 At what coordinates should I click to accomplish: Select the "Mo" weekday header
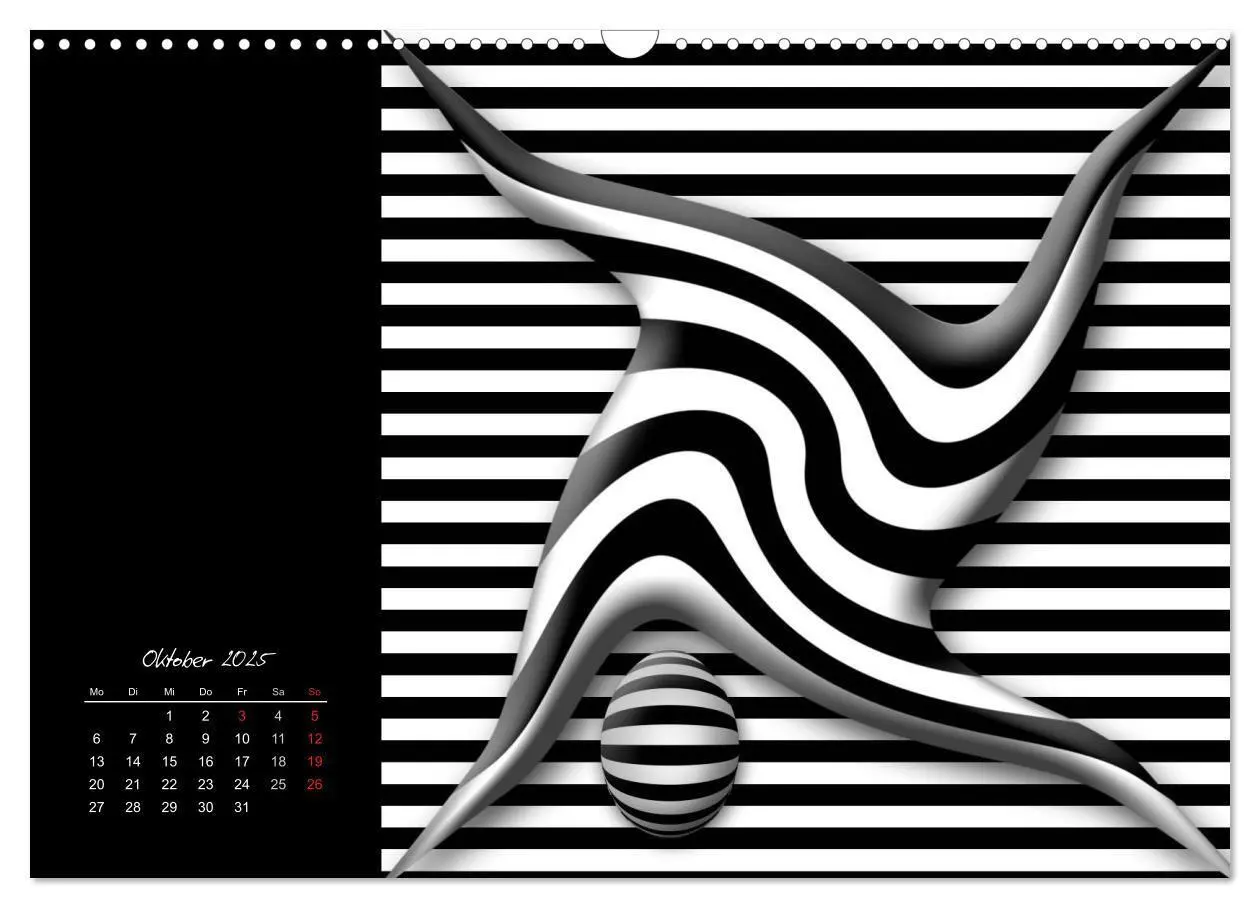[96, 692]
